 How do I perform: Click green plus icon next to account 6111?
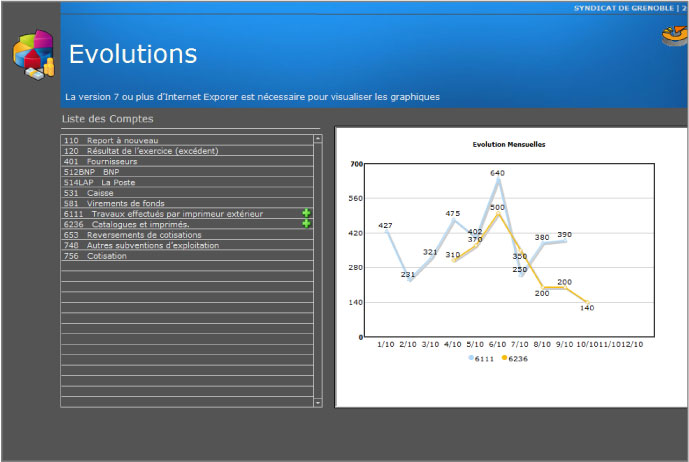click(x=306, y=213)
